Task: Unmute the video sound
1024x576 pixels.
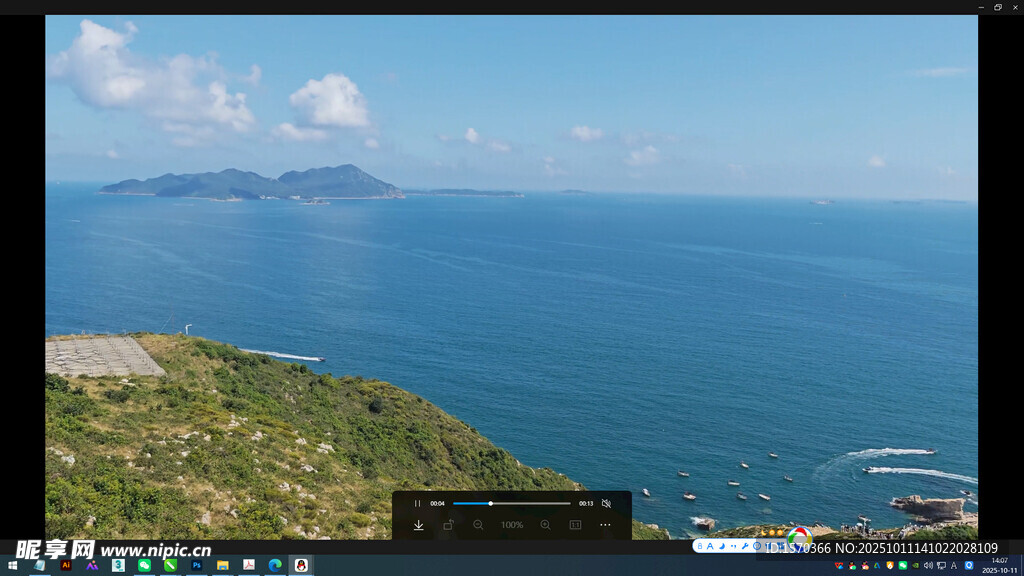Action: click(x=606, y=503)
